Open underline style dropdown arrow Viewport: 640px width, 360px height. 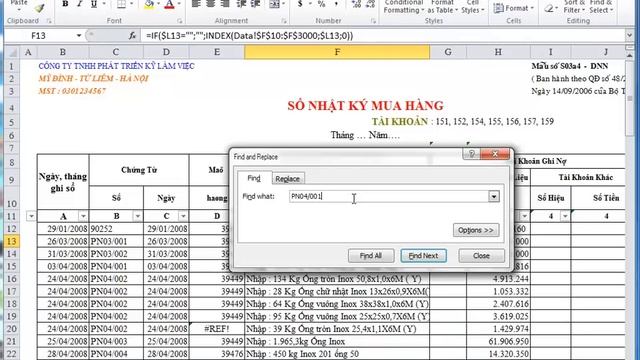(x=104, y=4)
